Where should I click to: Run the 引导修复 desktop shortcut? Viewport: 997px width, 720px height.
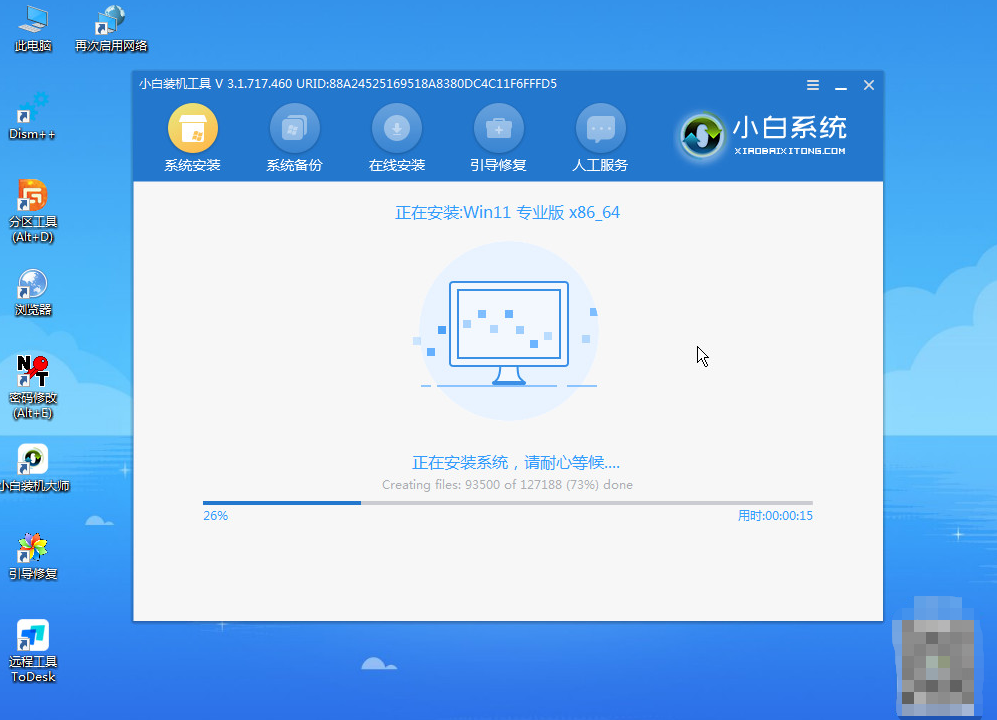click(32, 555)
